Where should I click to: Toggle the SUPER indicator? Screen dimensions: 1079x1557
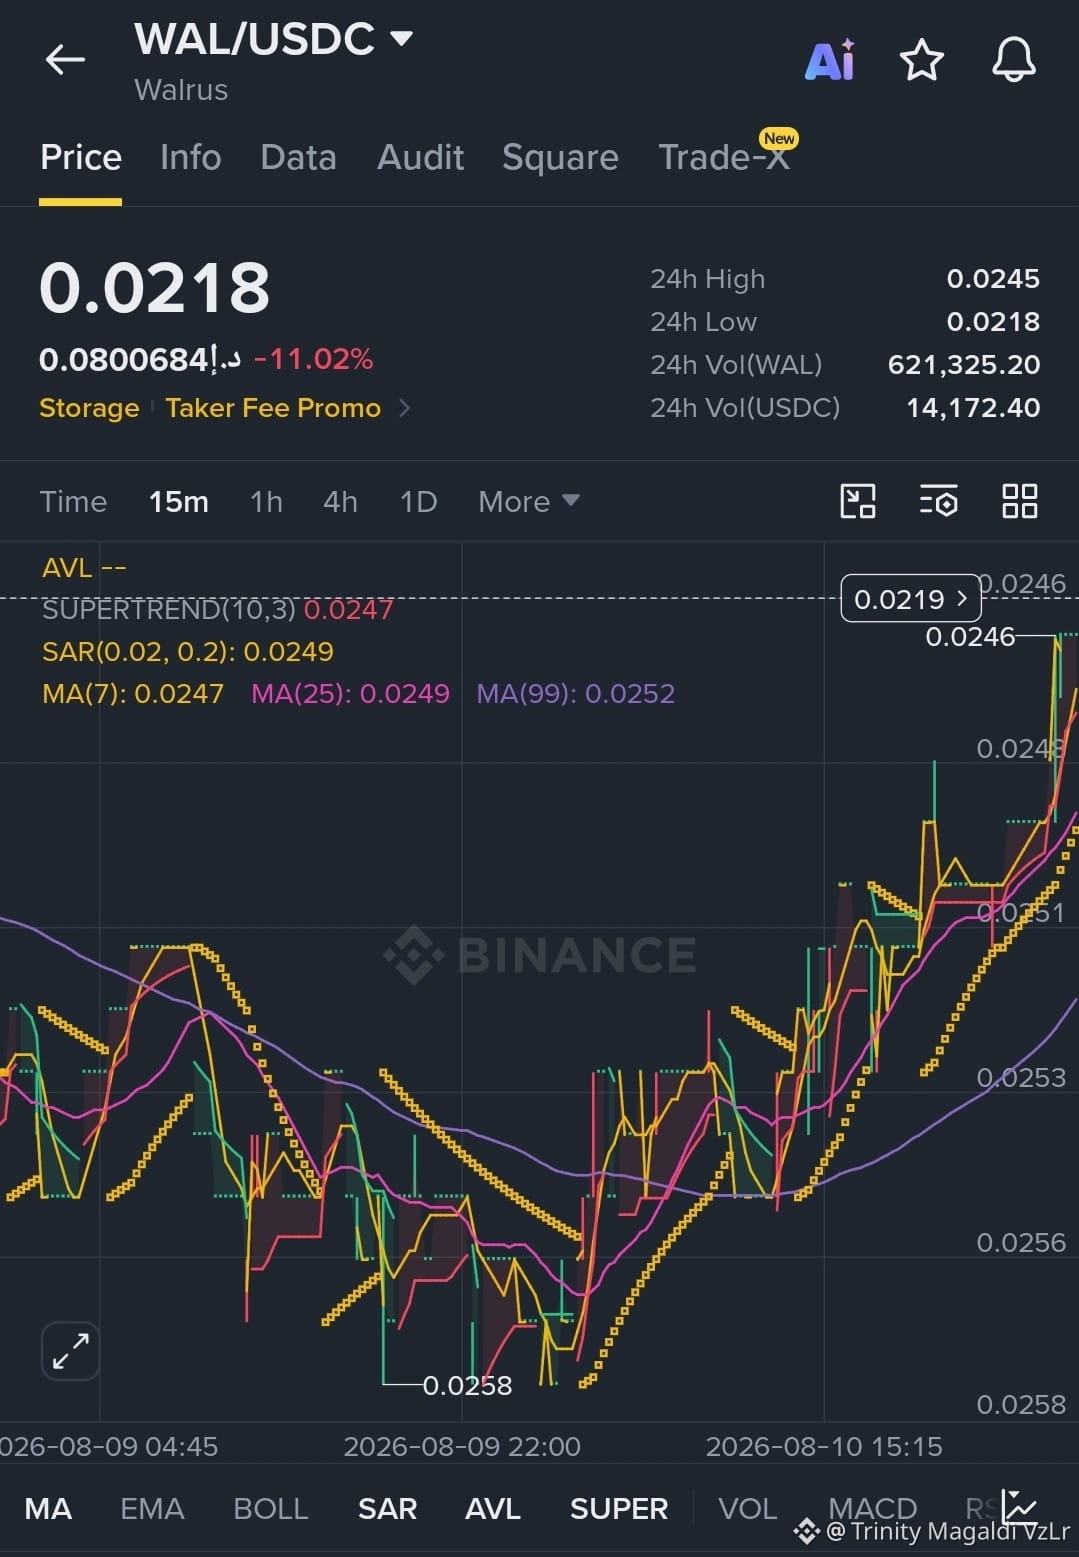(x=618, y=1508)
